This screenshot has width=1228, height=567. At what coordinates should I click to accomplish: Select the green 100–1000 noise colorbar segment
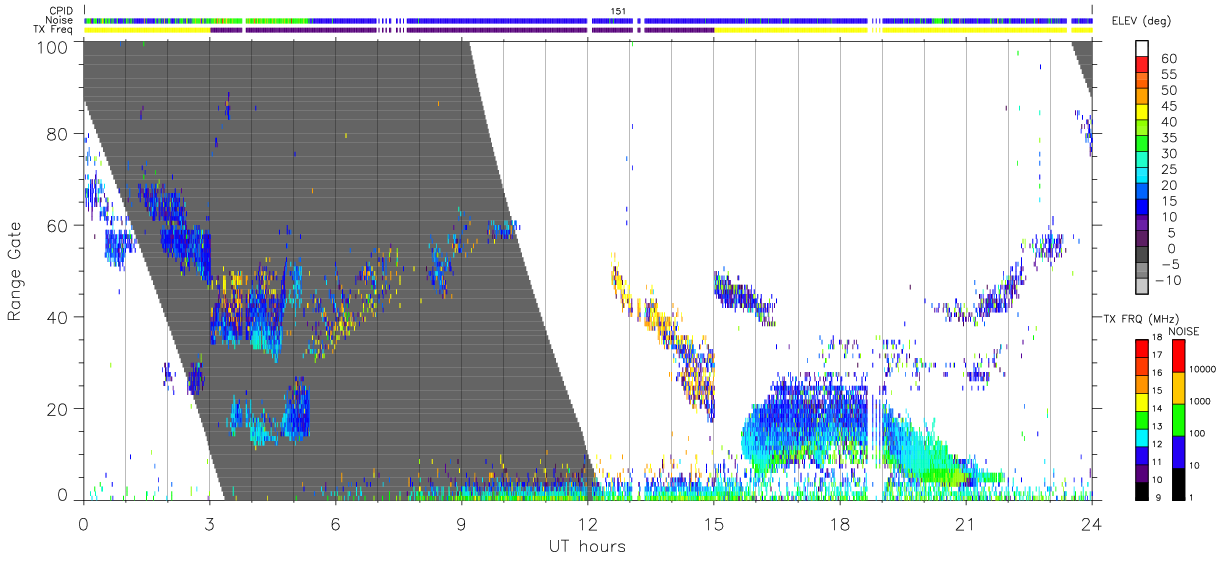click(1177, 419)
